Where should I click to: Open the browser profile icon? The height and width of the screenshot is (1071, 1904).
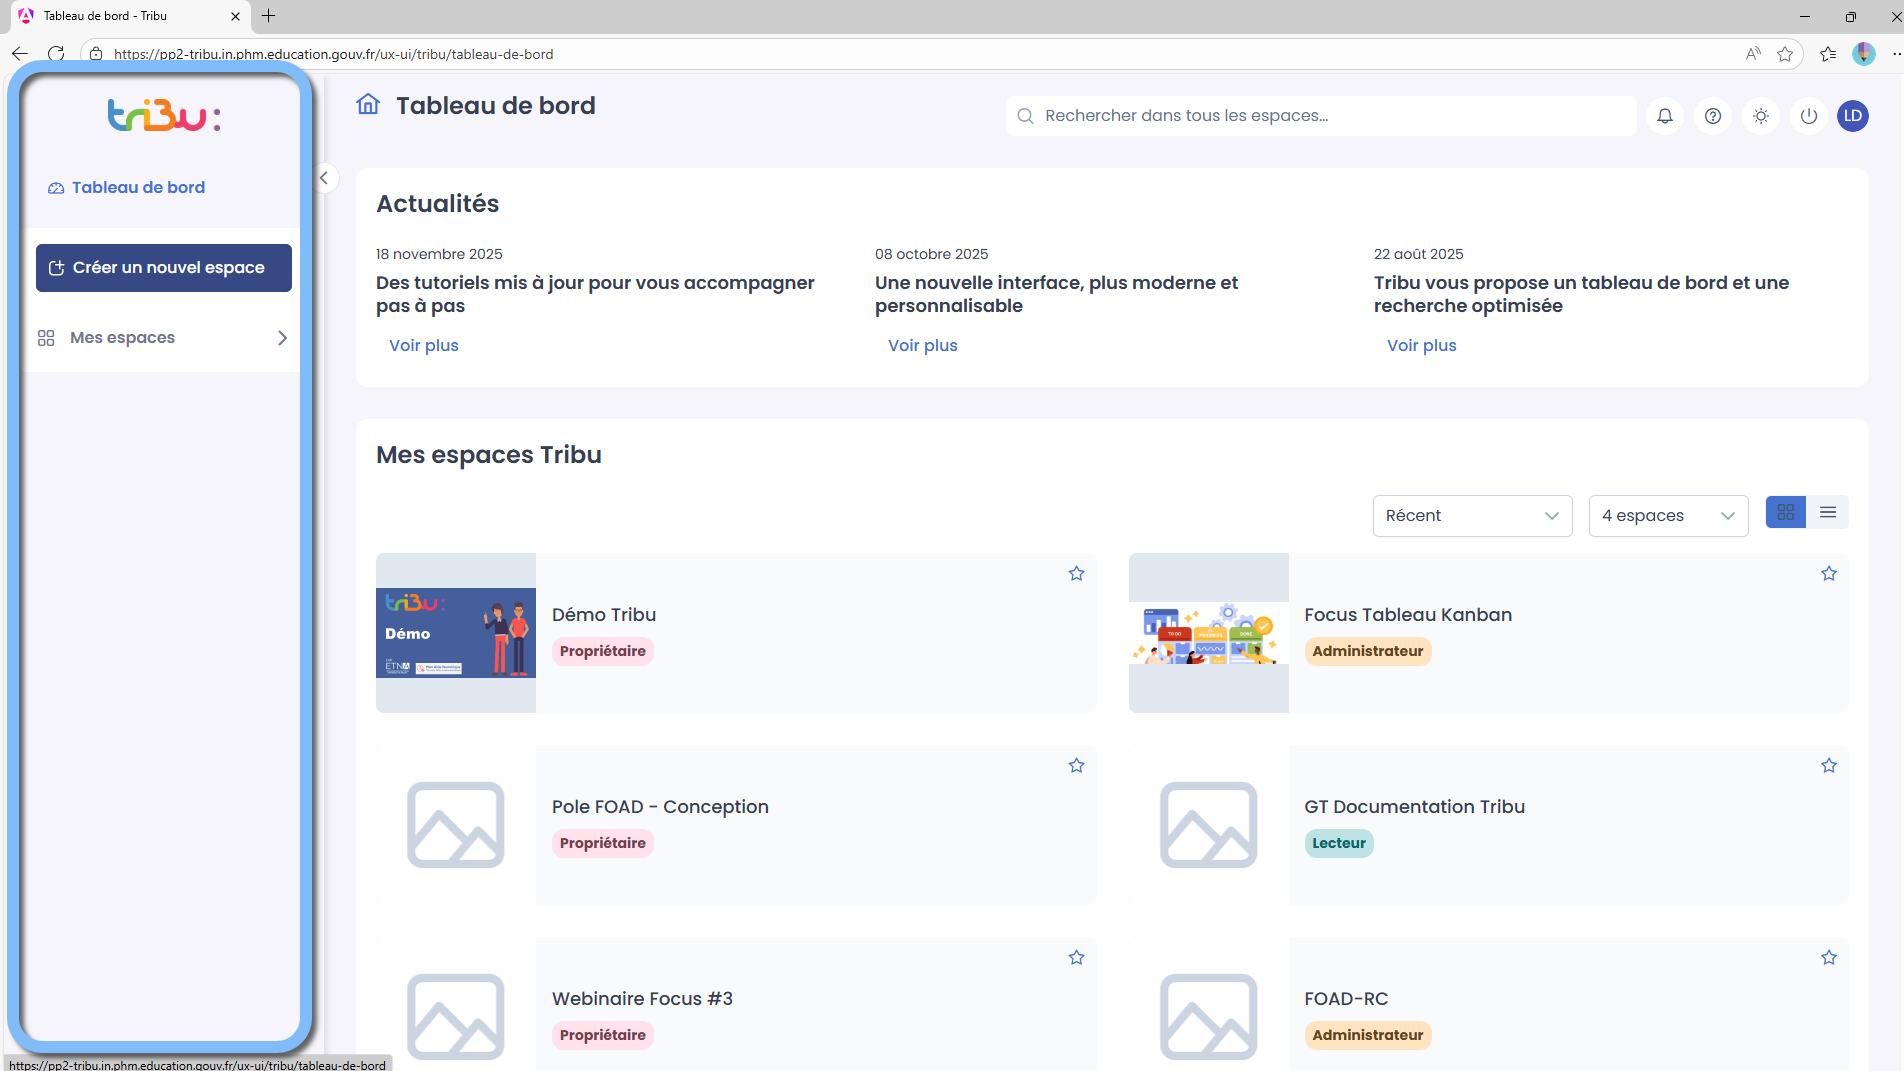[x=1864, y=54]
